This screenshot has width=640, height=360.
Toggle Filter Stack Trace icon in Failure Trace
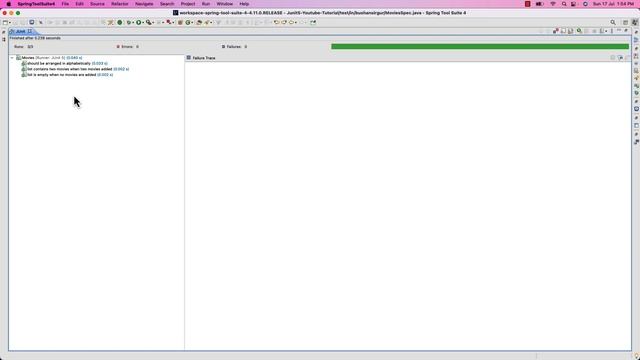[620, 58]
